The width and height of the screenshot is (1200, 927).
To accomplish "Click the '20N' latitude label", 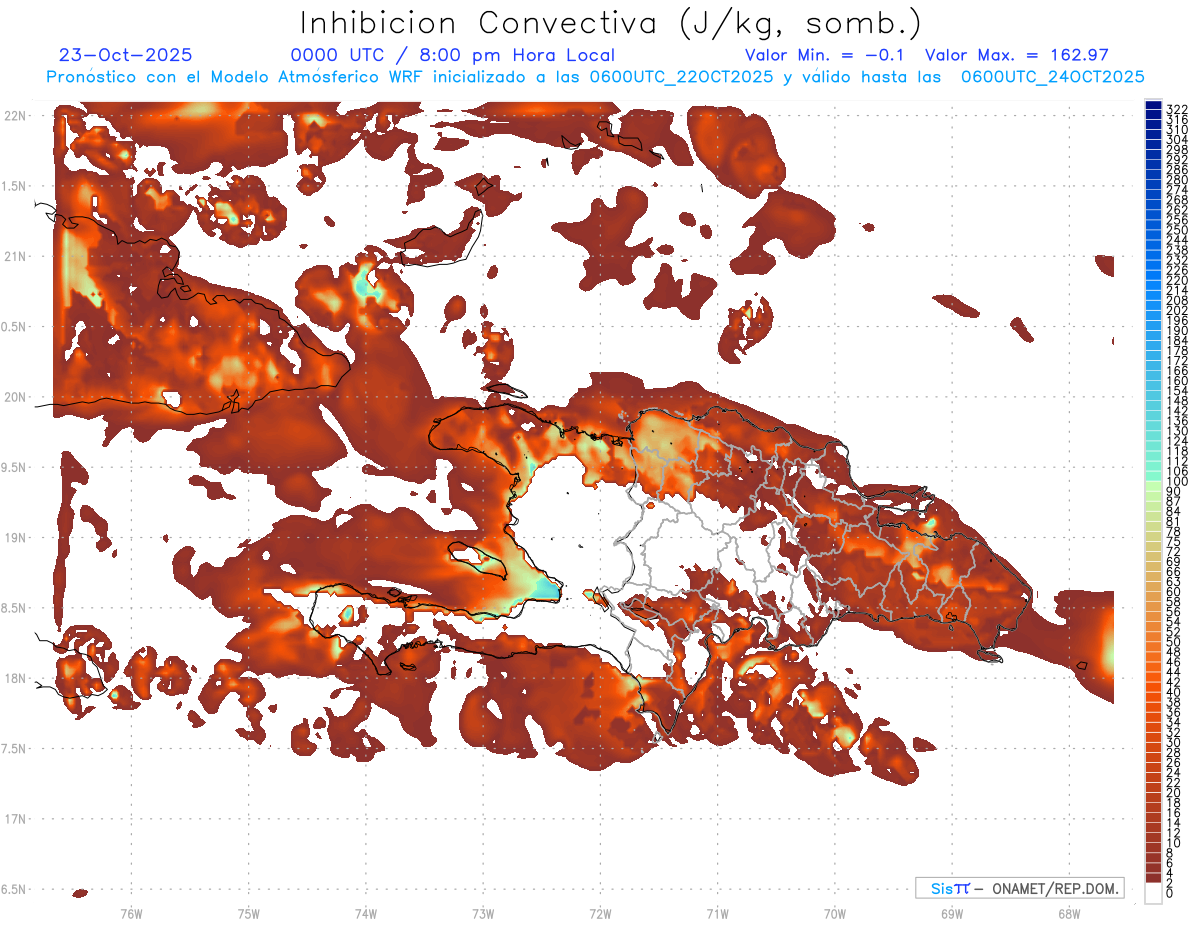I will (15, 397).
